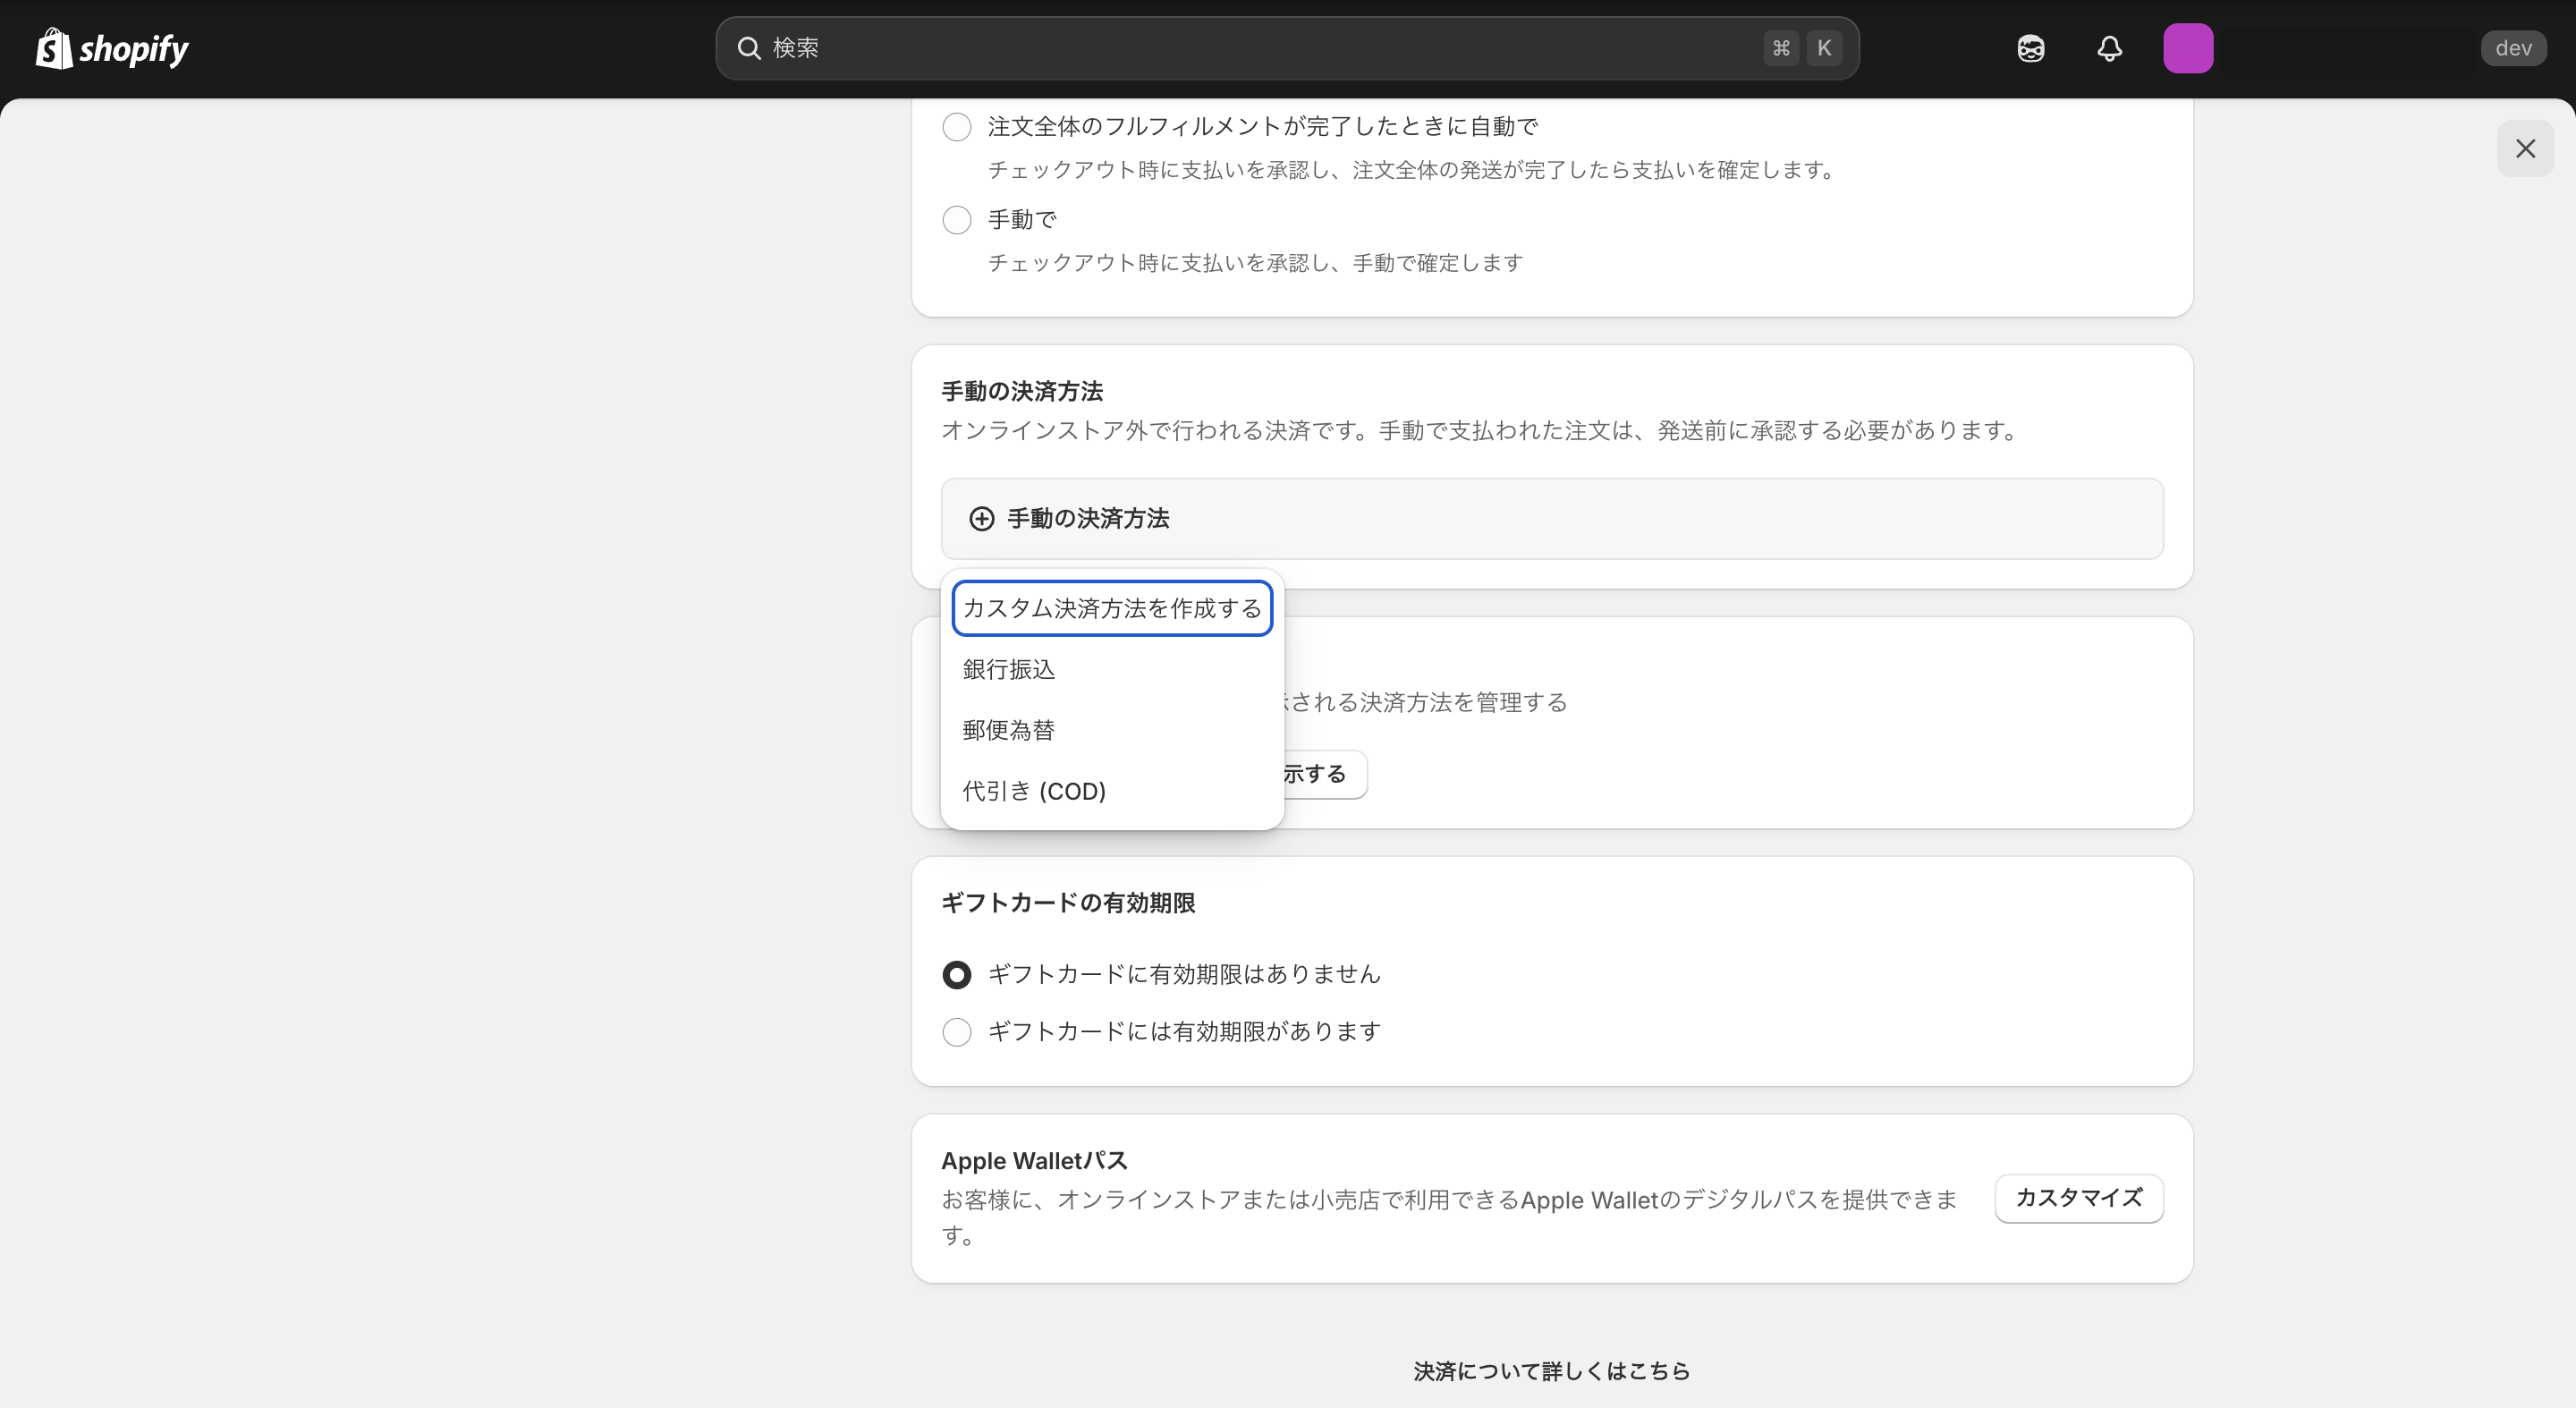Image resolution: width=2576 pixels, height=1408 pixels.
Task: Click the カスタマイズ button for Apple Wallet
Action: pos(2077,1198)
